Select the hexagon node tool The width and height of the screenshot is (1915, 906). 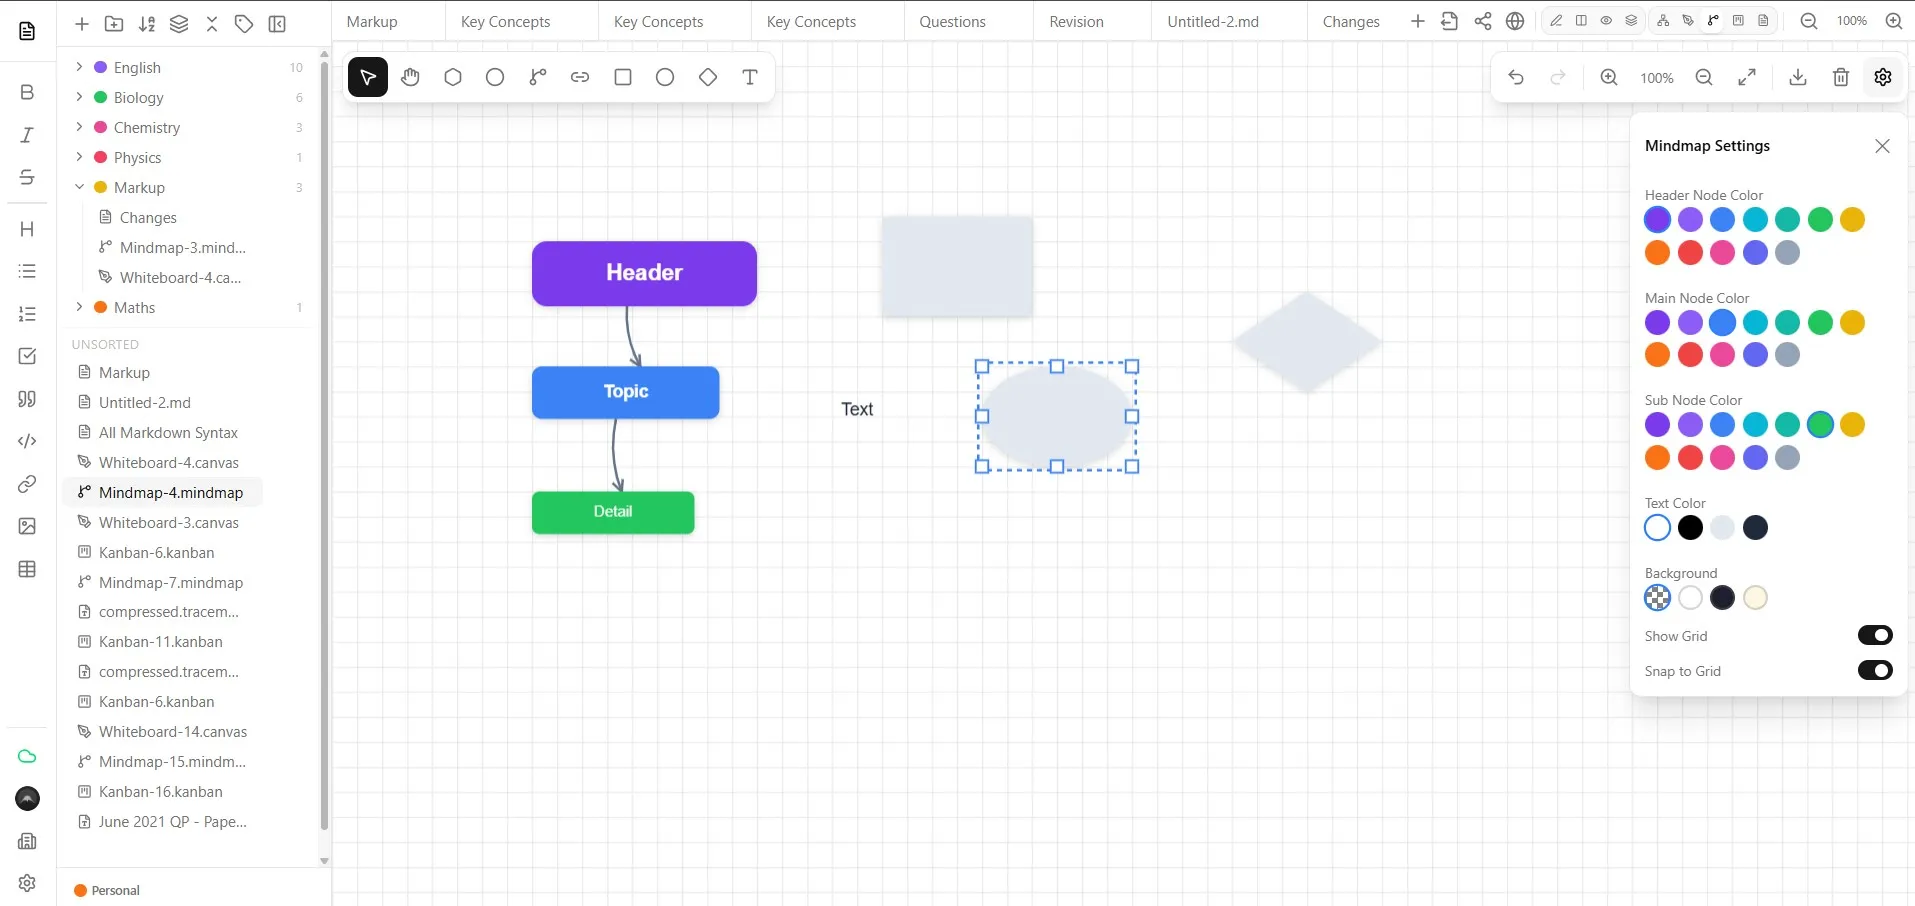[x=453, y=77]
